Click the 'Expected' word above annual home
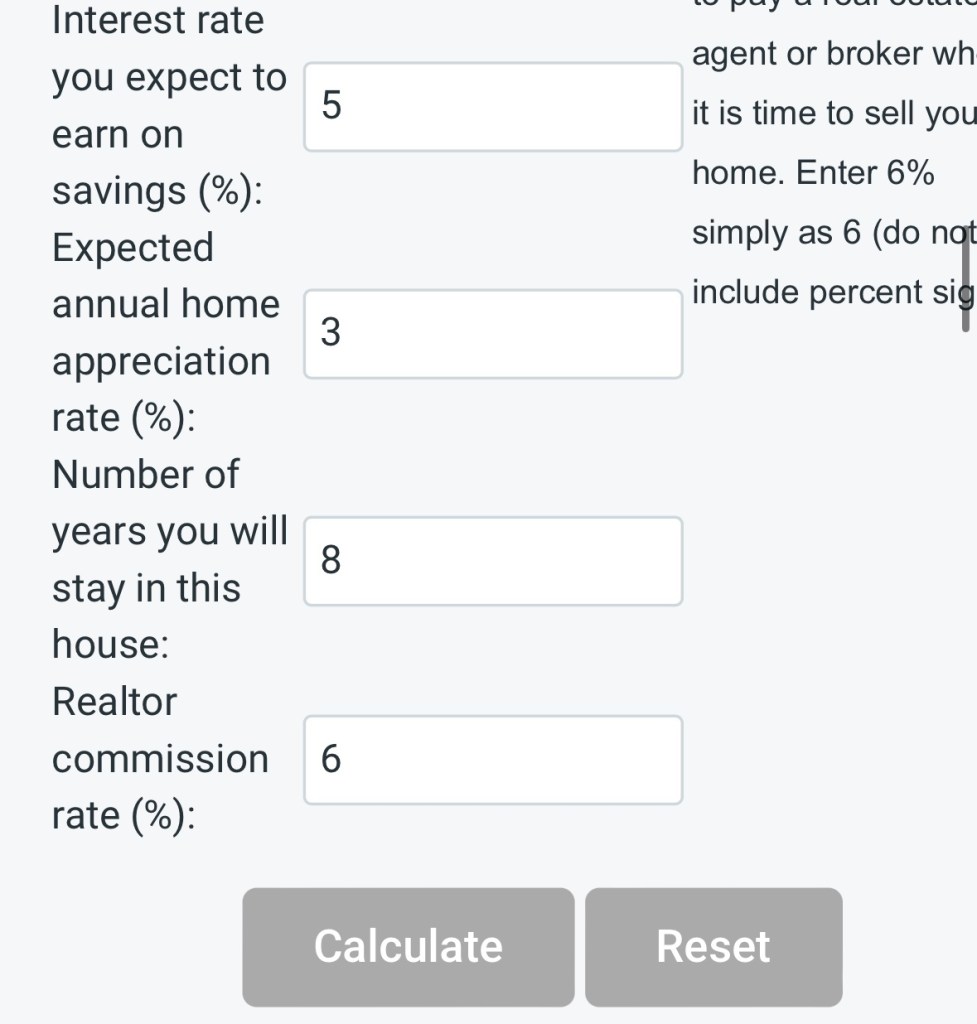Screen dimensions: 977x1024 [x=133, y=247]
